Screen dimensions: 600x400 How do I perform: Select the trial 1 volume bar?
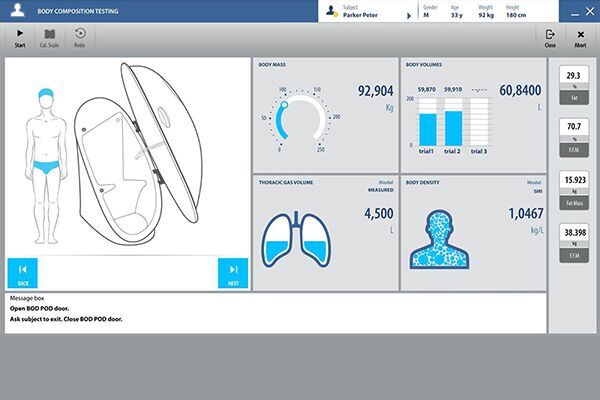coord(427,127)
